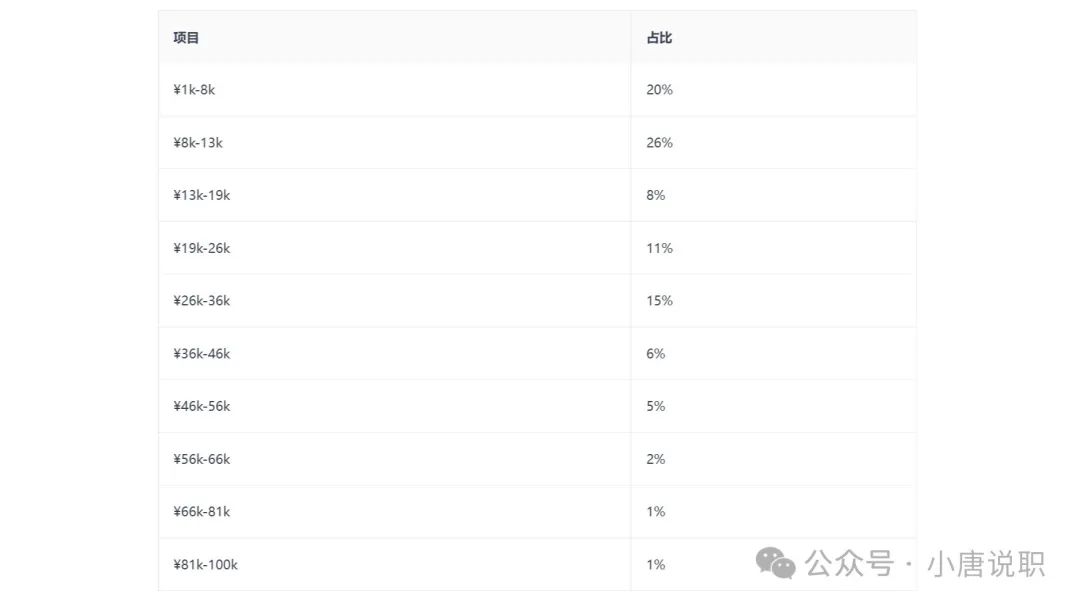
Task: Click the 26% percentage value
Action: [659, 143]
